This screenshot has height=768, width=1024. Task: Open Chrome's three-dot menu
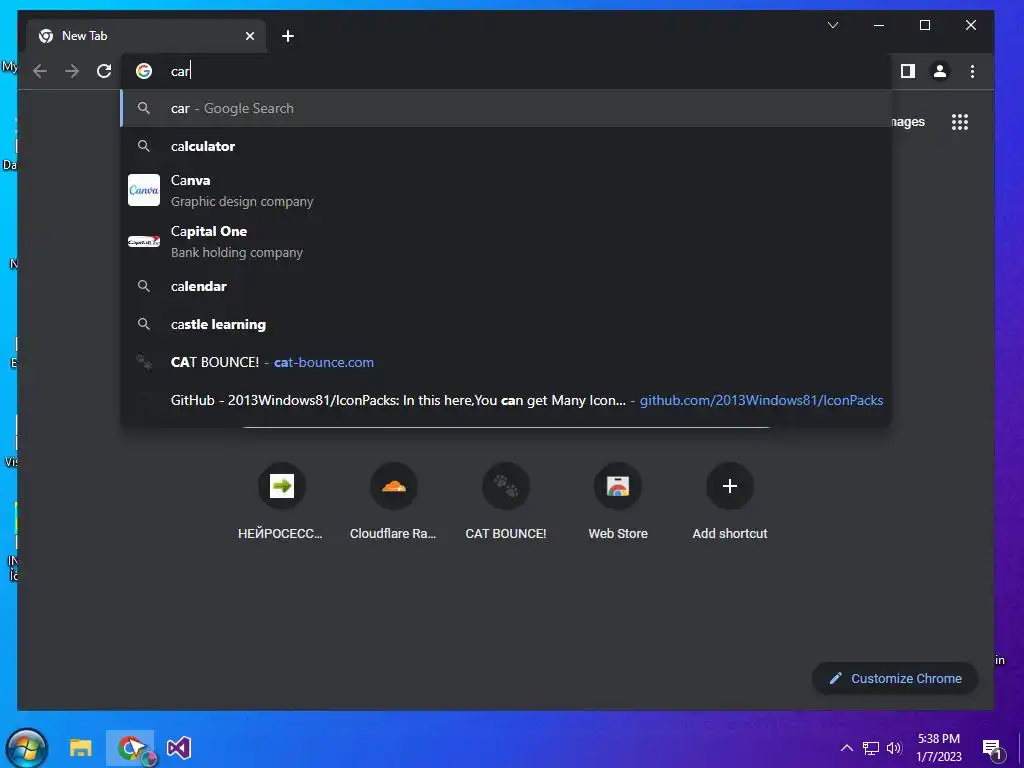[972, 71]
